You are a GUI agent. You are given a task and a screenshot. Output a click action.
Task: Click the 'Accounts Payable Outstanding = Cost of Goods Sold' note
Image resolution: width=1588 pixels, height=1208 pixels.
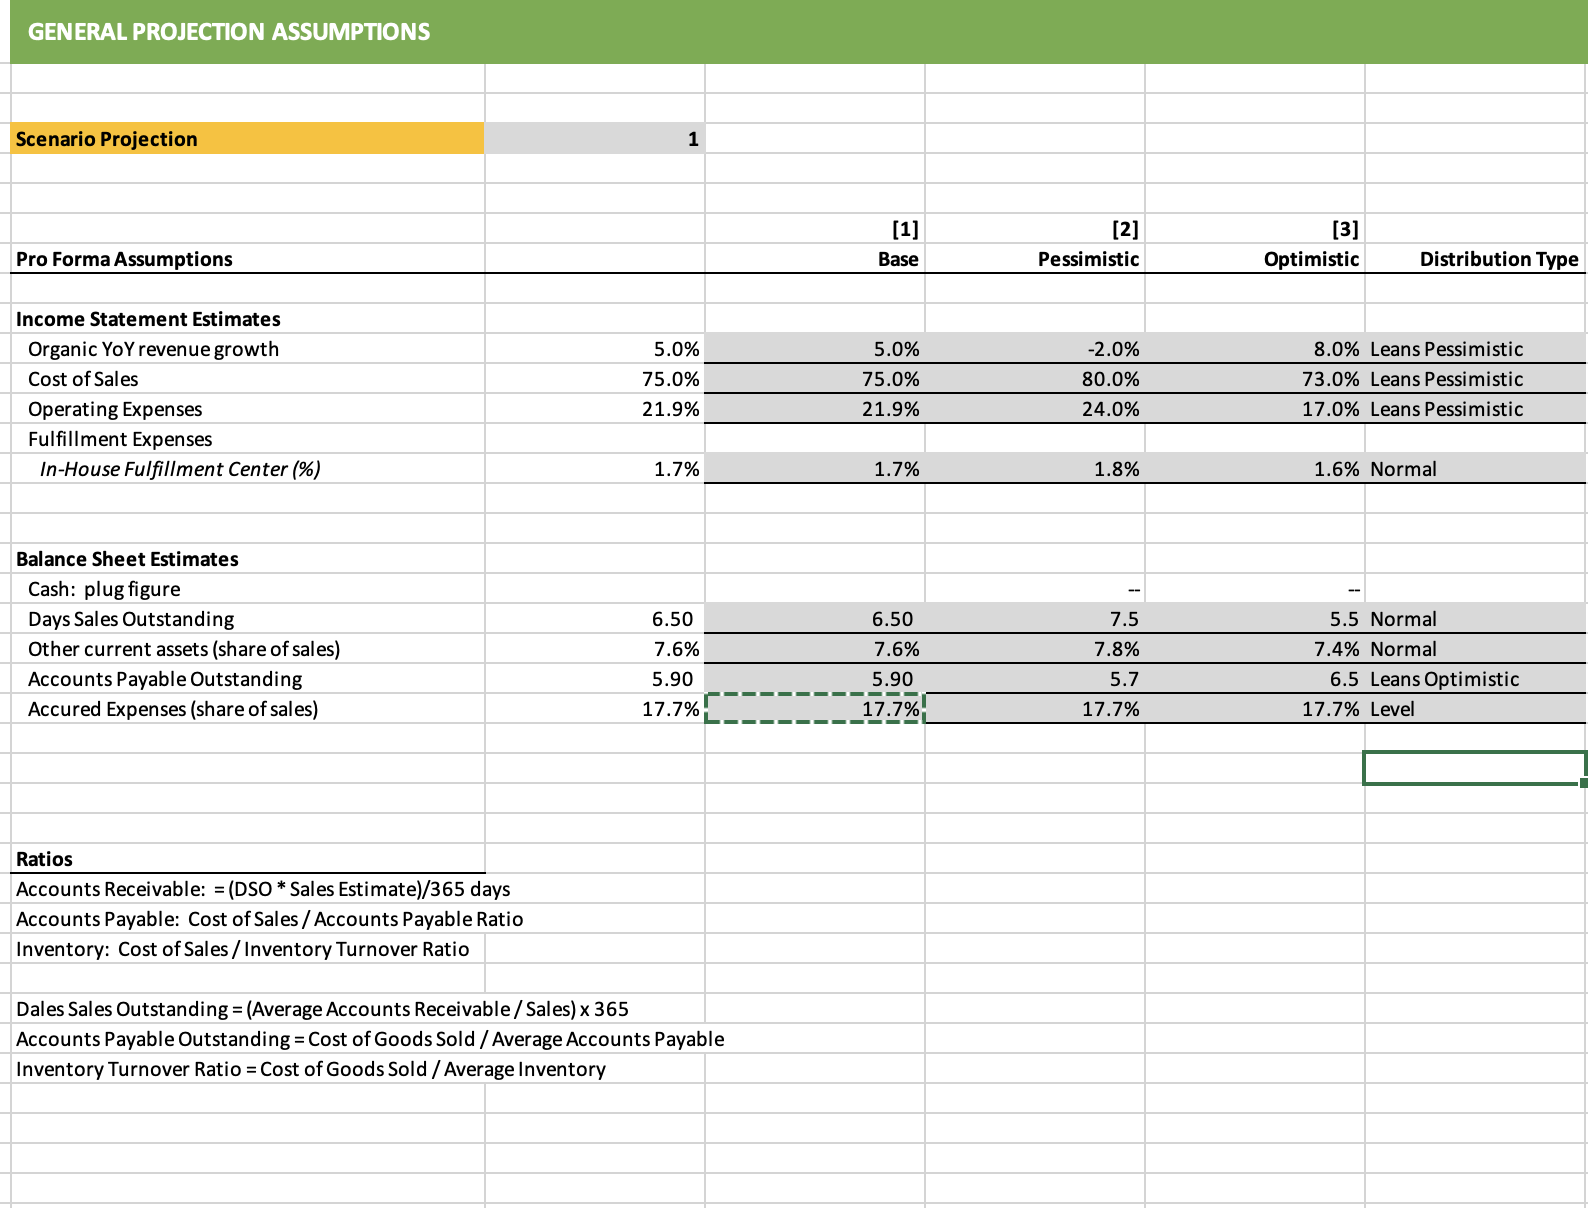click(370, 1039)
